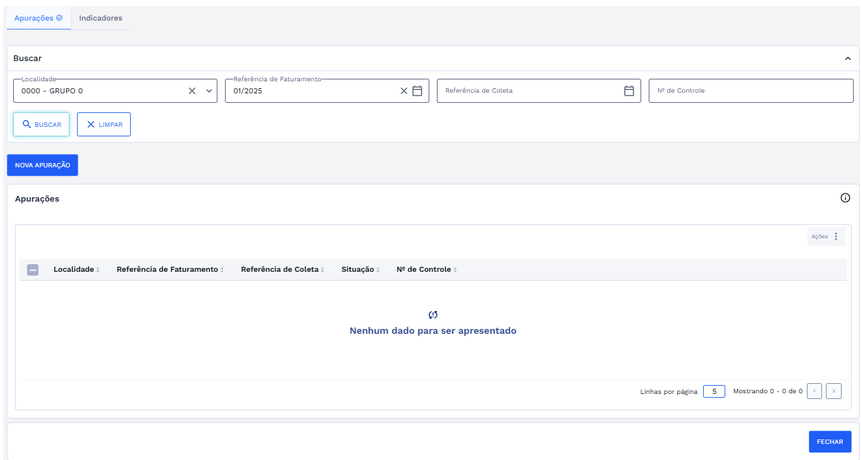Go to next page of results
The height and width of the screenshot is (460, 861).
point(833,391)
